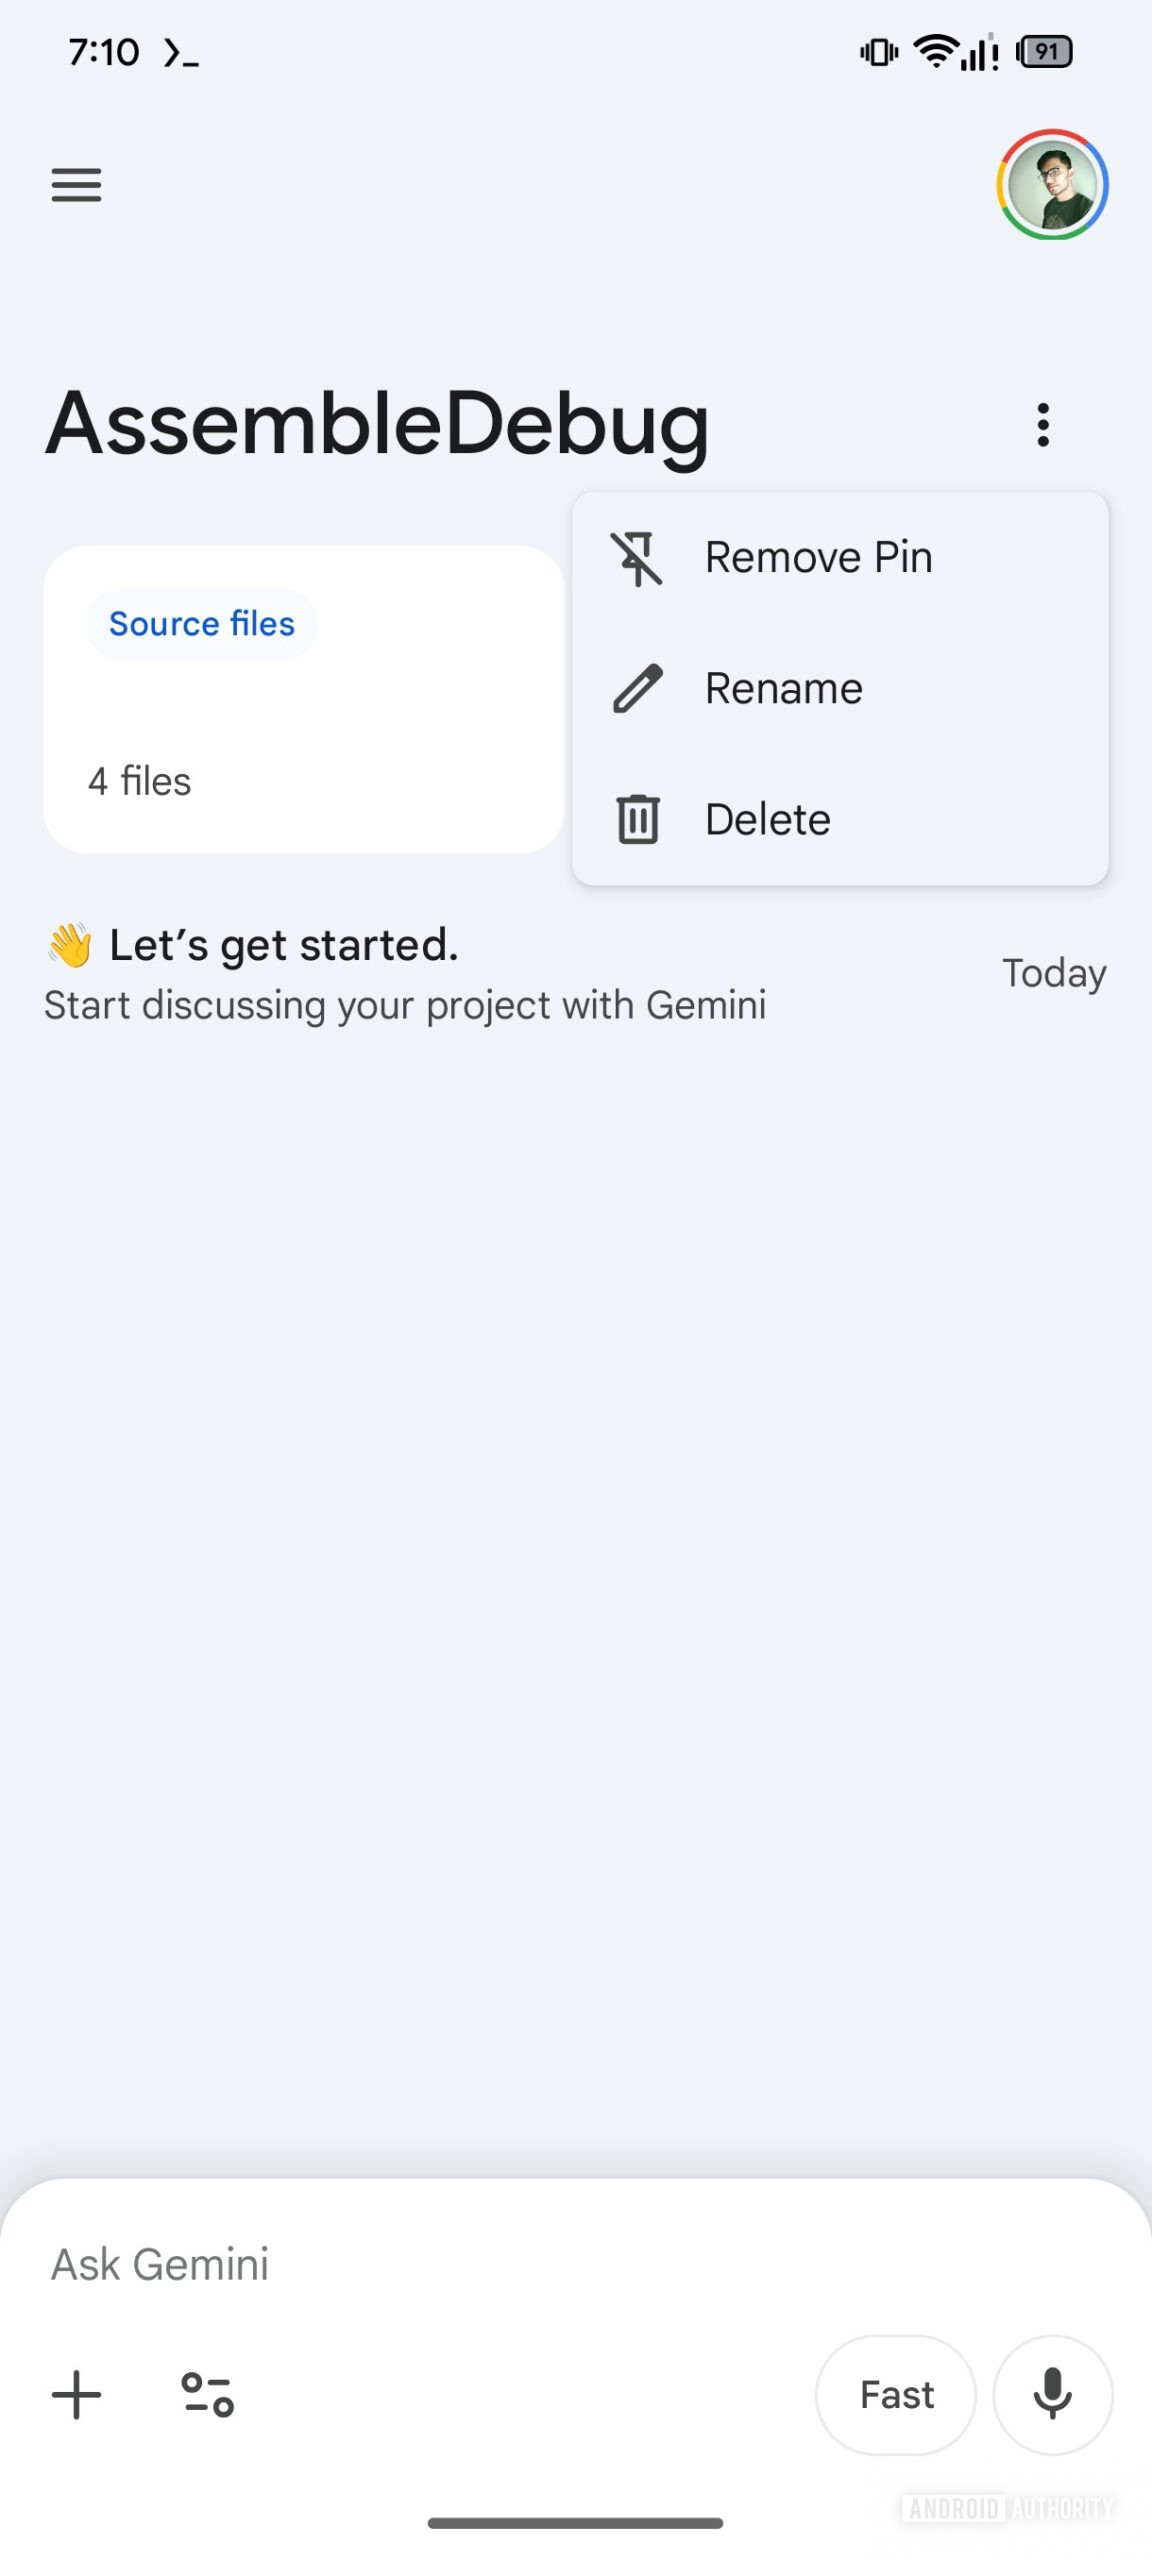Click the trash can icon
The height and width of the screenshot is (2560, 1152).
pyautogui.click(x=637, y=820)
